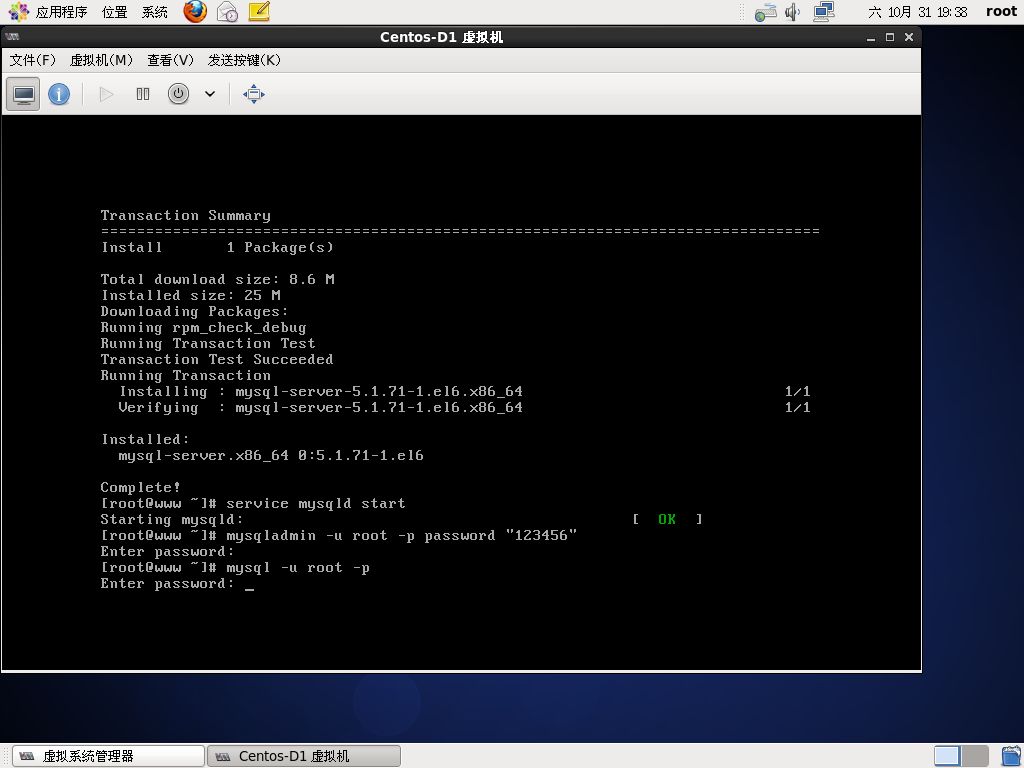Switch console to fullscreen mode

(x=253, y=94)
